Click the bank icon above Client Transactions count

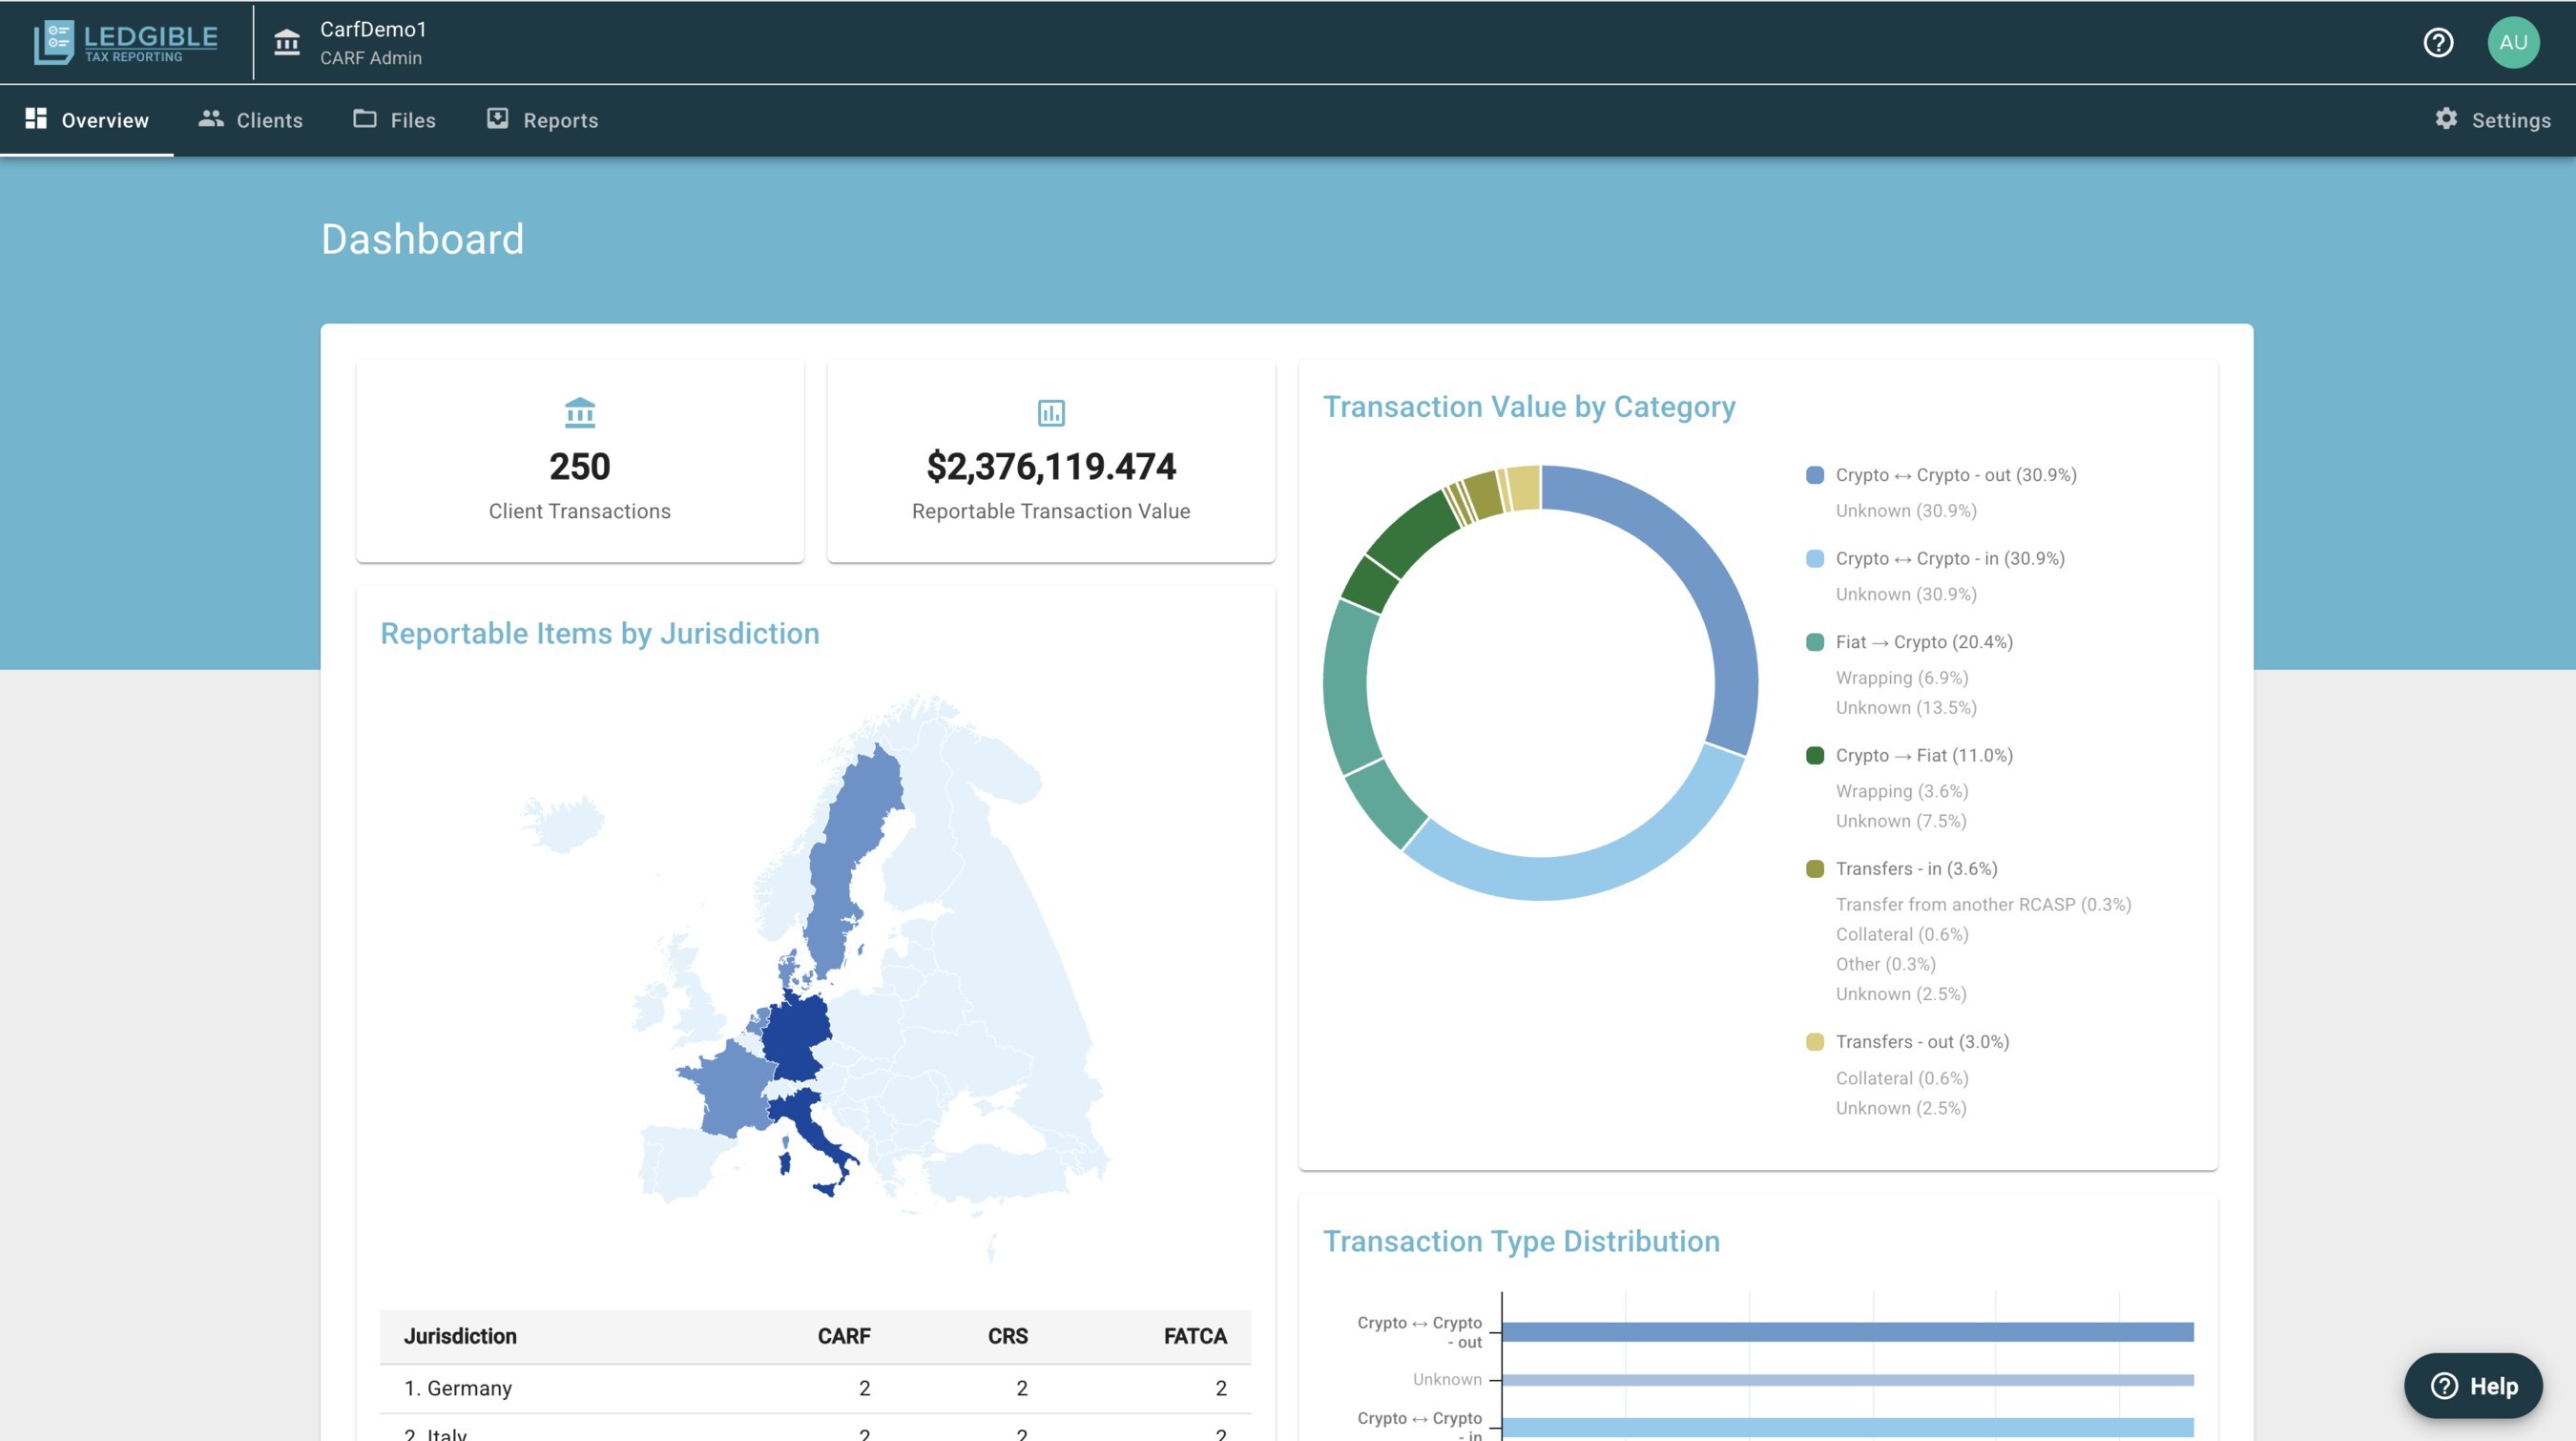point(579,412)
